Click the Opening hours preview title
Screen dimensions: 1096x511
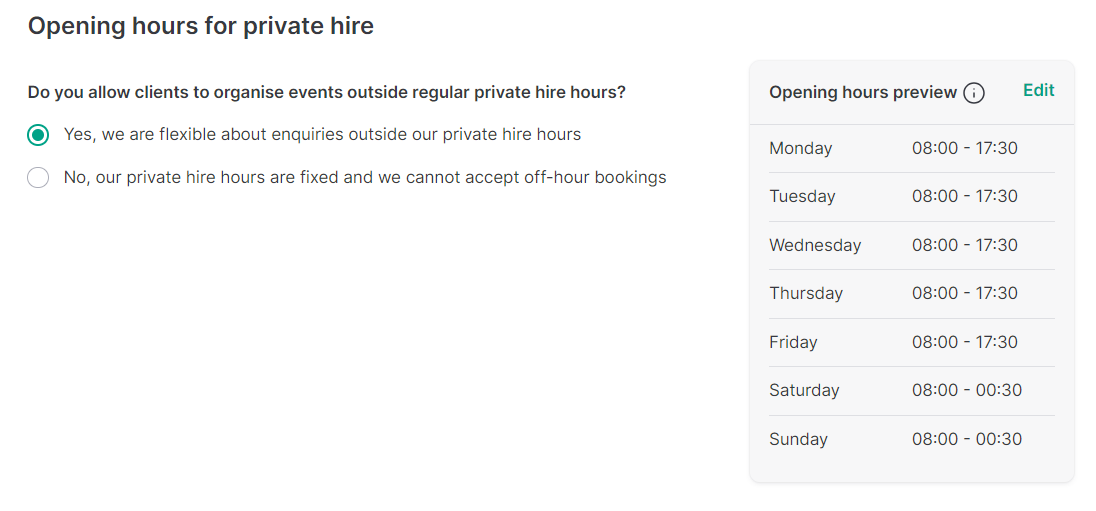[863, 92]
